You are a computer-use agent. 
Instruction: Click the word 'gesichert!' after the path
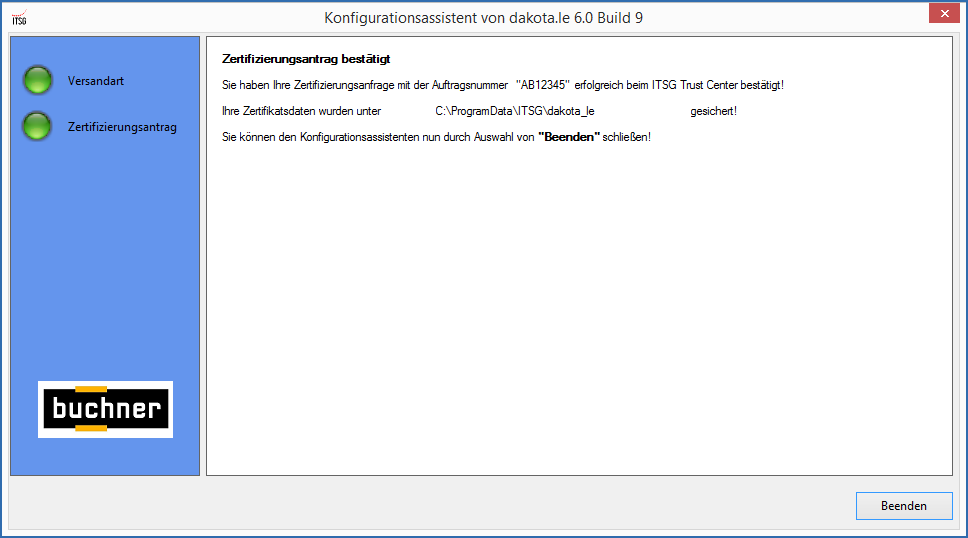(x=713, y=111)
